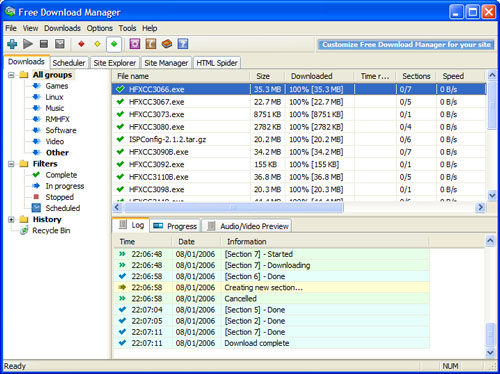This screenshot has height=374, width=500.
Task: Open the Recycle Bin item
Action: [x=51, y=231]
